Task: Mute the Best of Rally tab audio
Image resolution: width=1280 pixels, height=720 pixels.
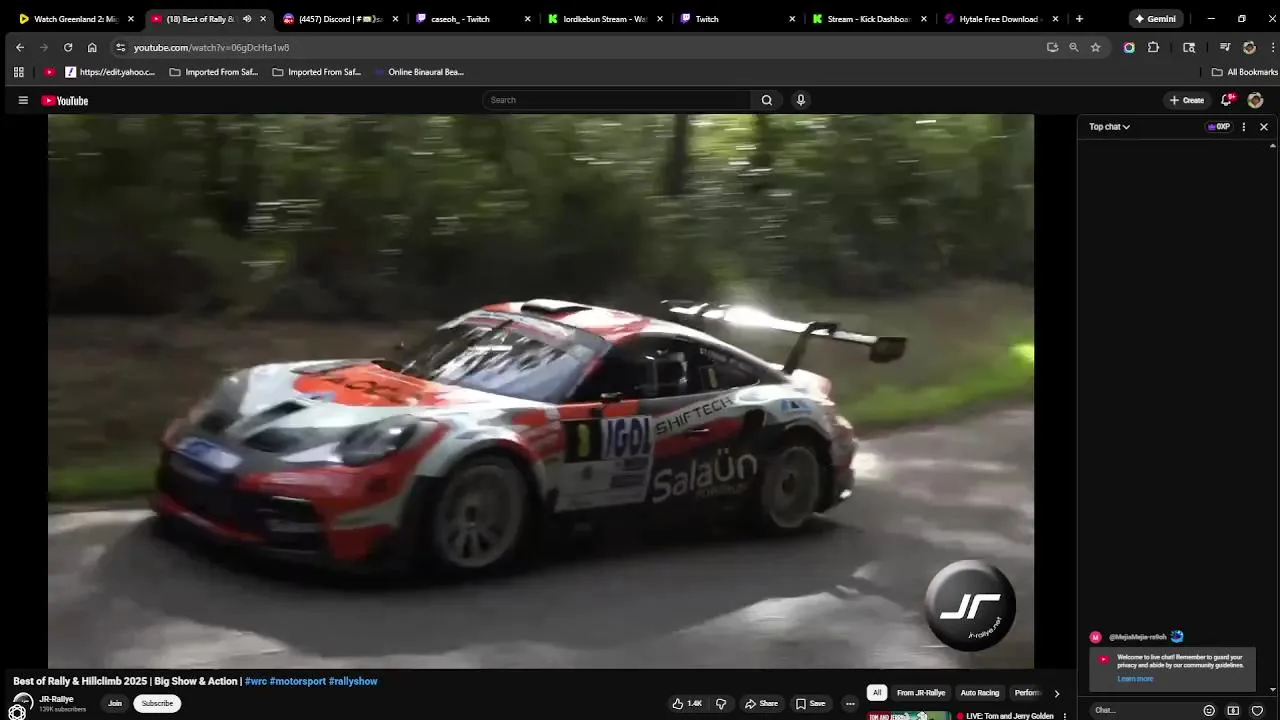Action: click(x=247, y=18)
